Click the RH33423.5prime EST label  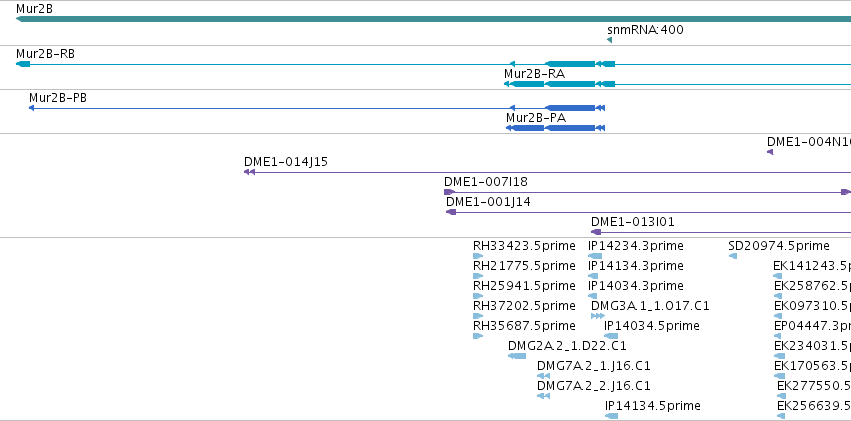[x=524, y=246]
